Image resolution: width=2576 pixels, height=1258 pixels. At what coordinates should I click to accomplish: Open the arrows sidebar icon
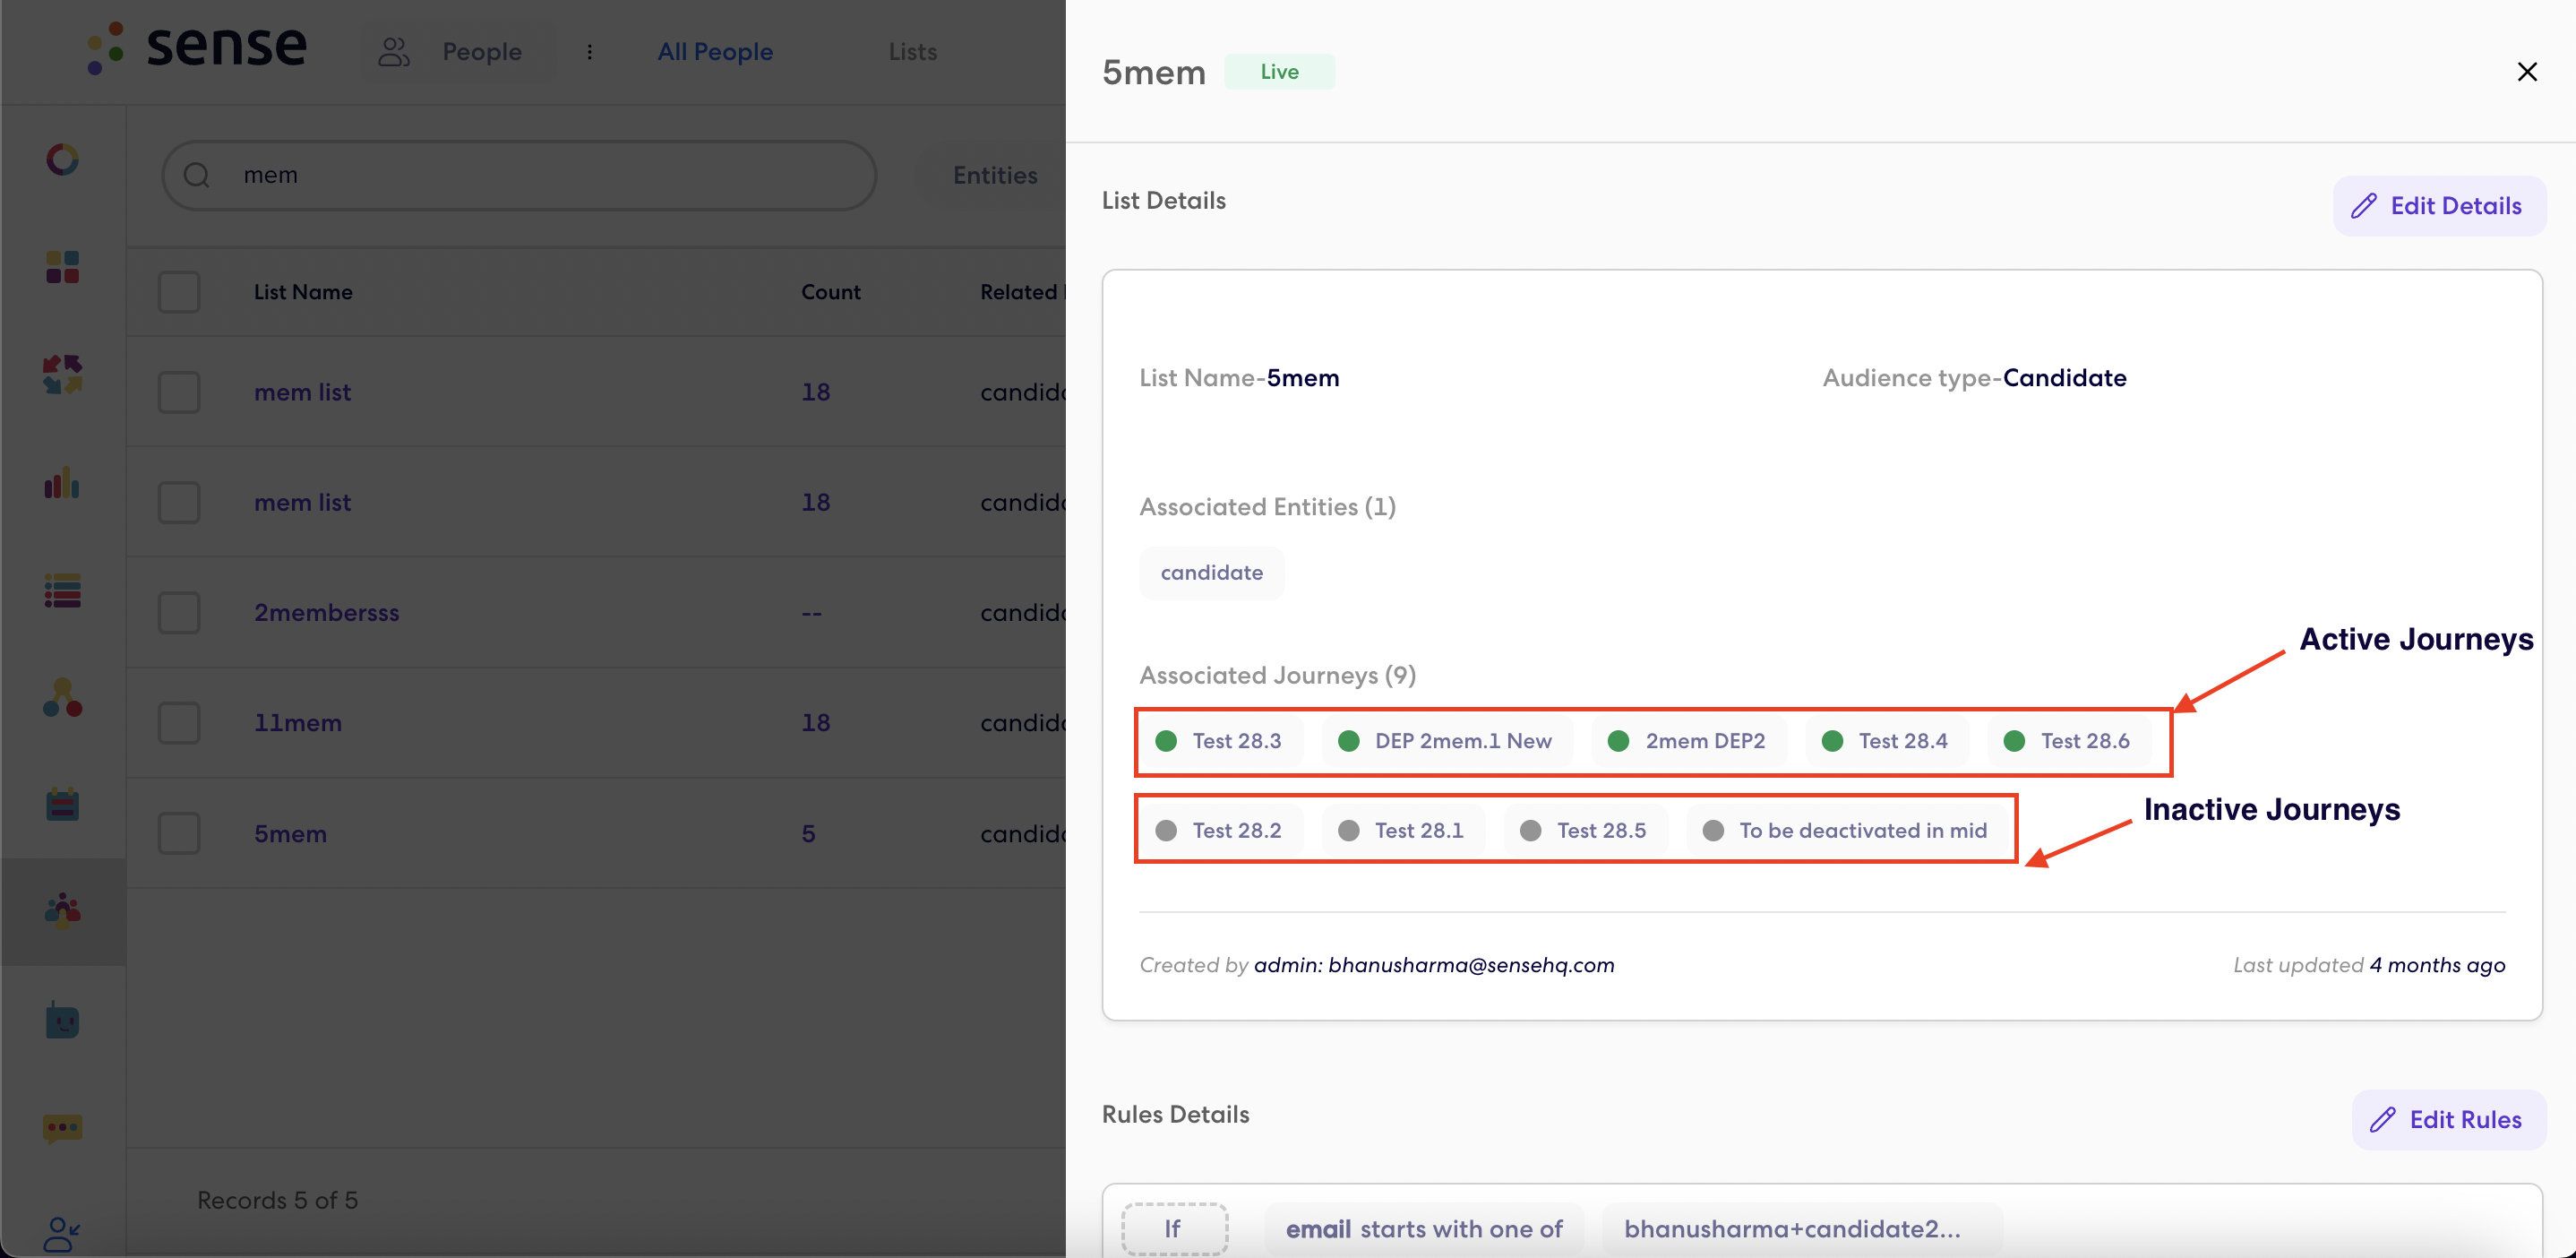[x=62, y=375]
